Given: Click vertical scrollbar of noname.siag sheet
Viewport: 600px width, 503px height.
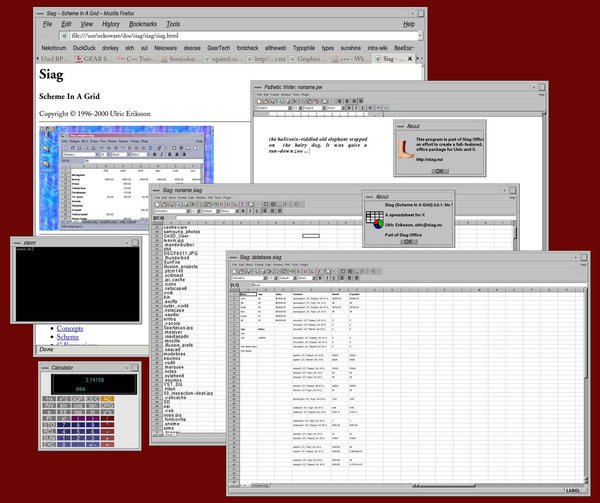Looking at the screenshot, I should (x=515, y=235).
